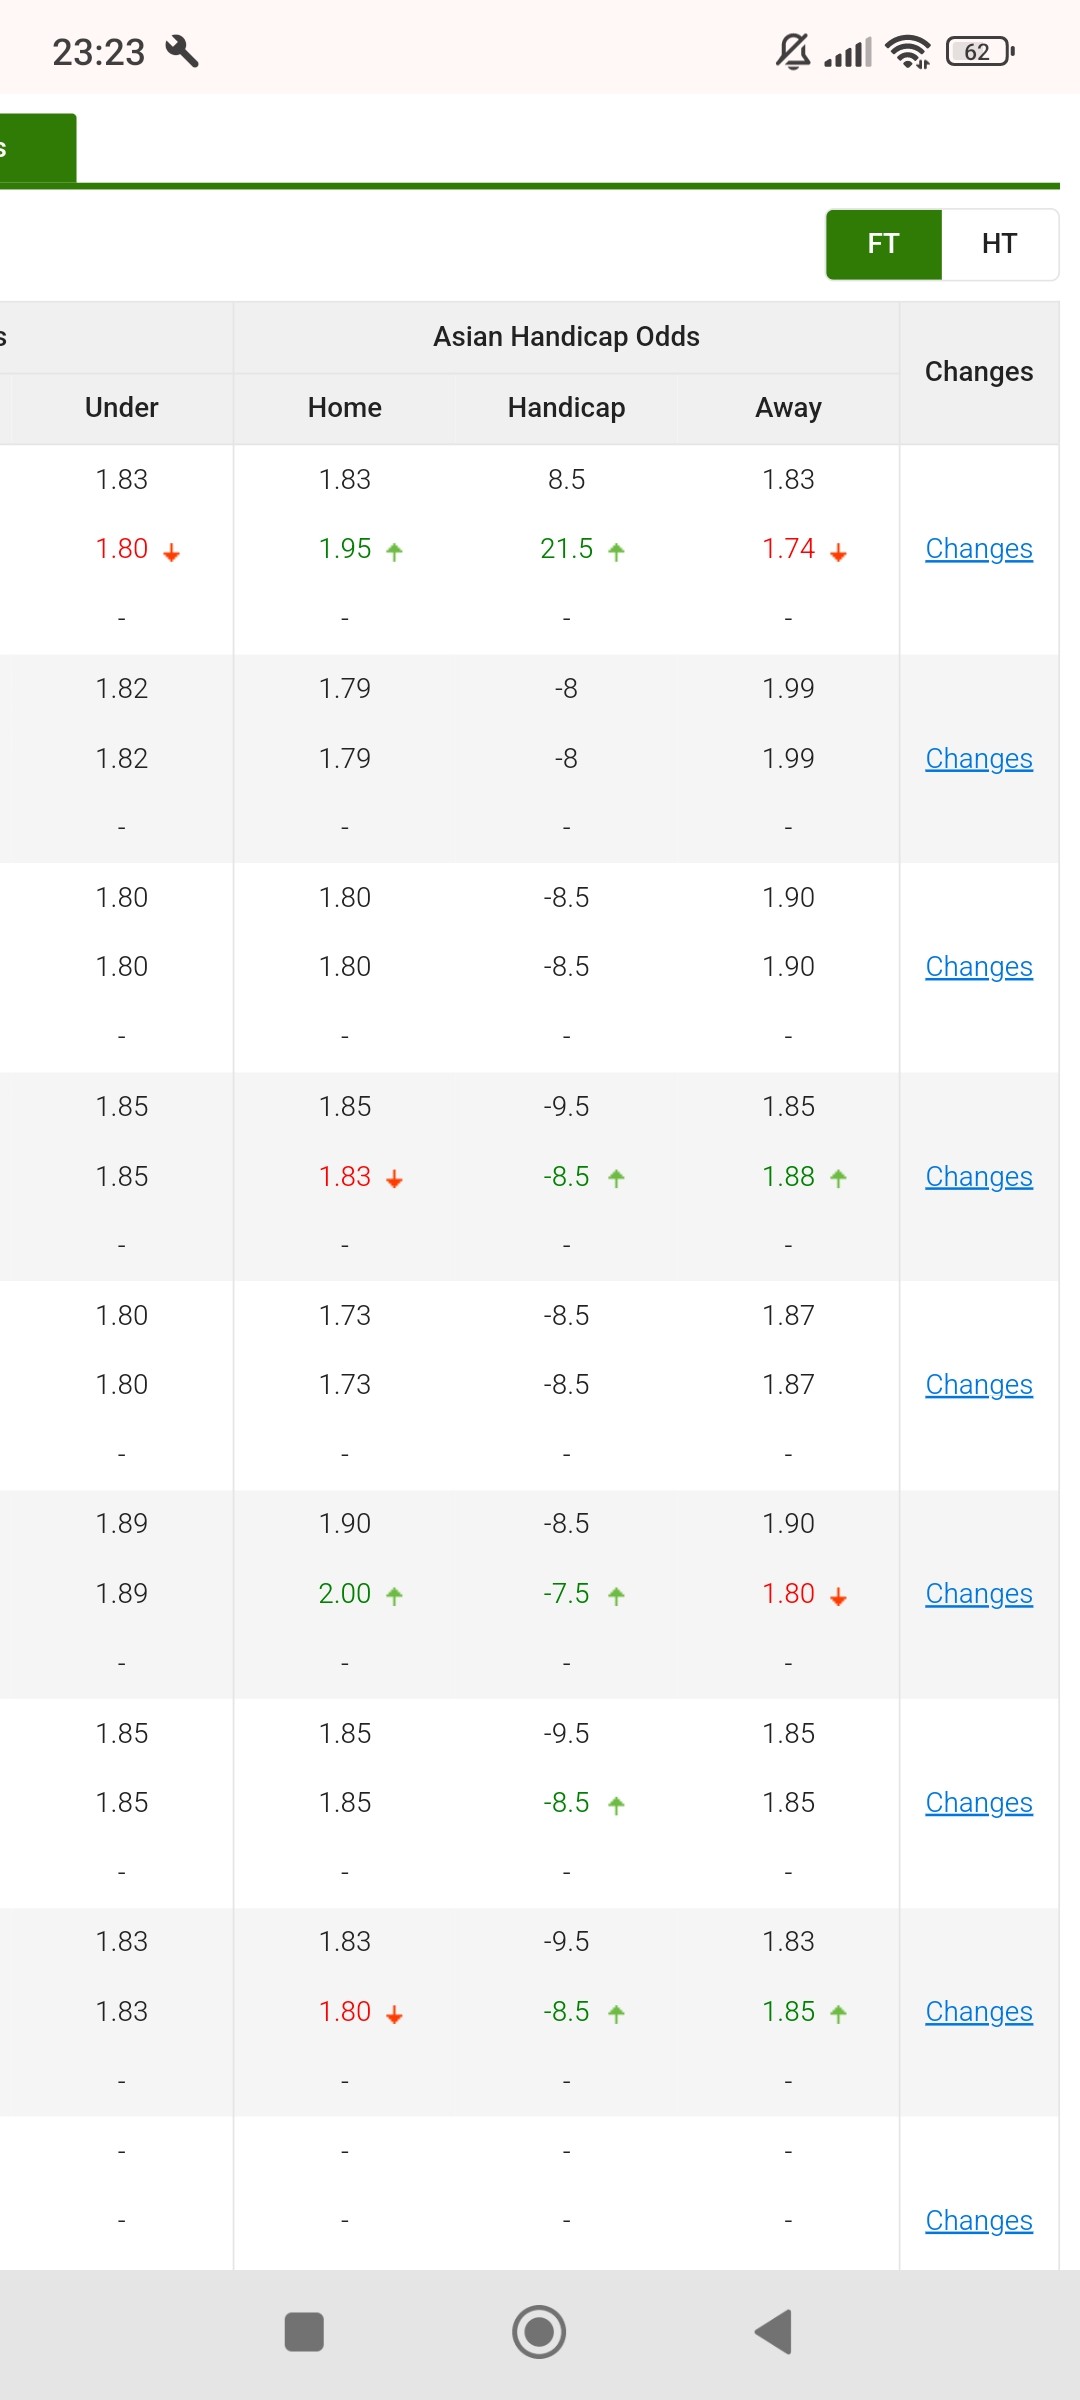Image resolution: width=1080 pixels, height=2400 pixels.
Task: Click the green up arrow beside 21.5
Action: (617, 551)
